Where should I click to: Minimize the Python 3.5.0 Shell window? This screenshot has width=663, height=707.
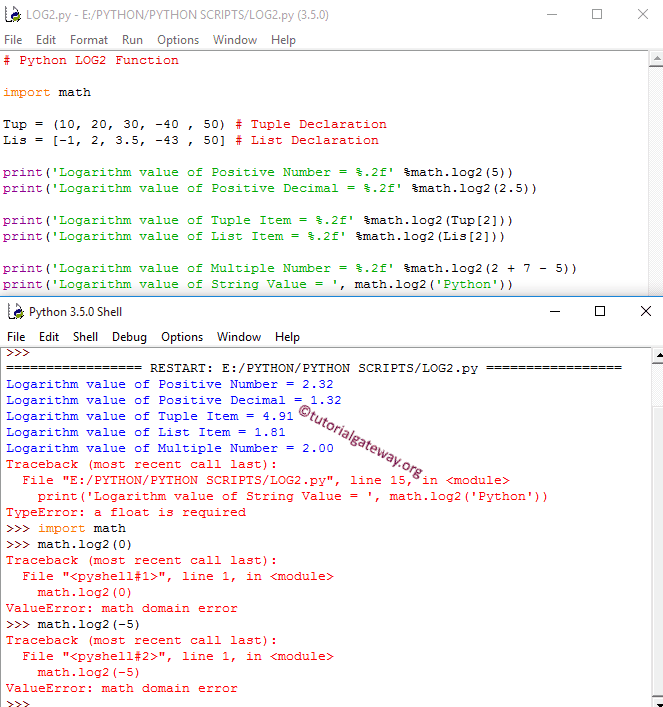[x=555, y=311]
